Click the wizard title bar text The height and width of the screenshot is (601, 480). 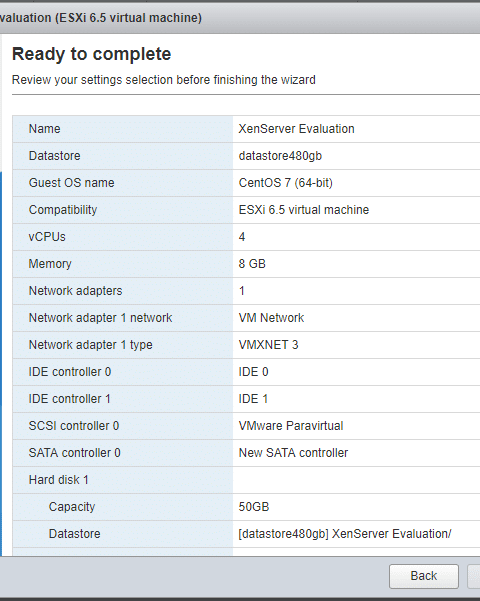[101, 18]
